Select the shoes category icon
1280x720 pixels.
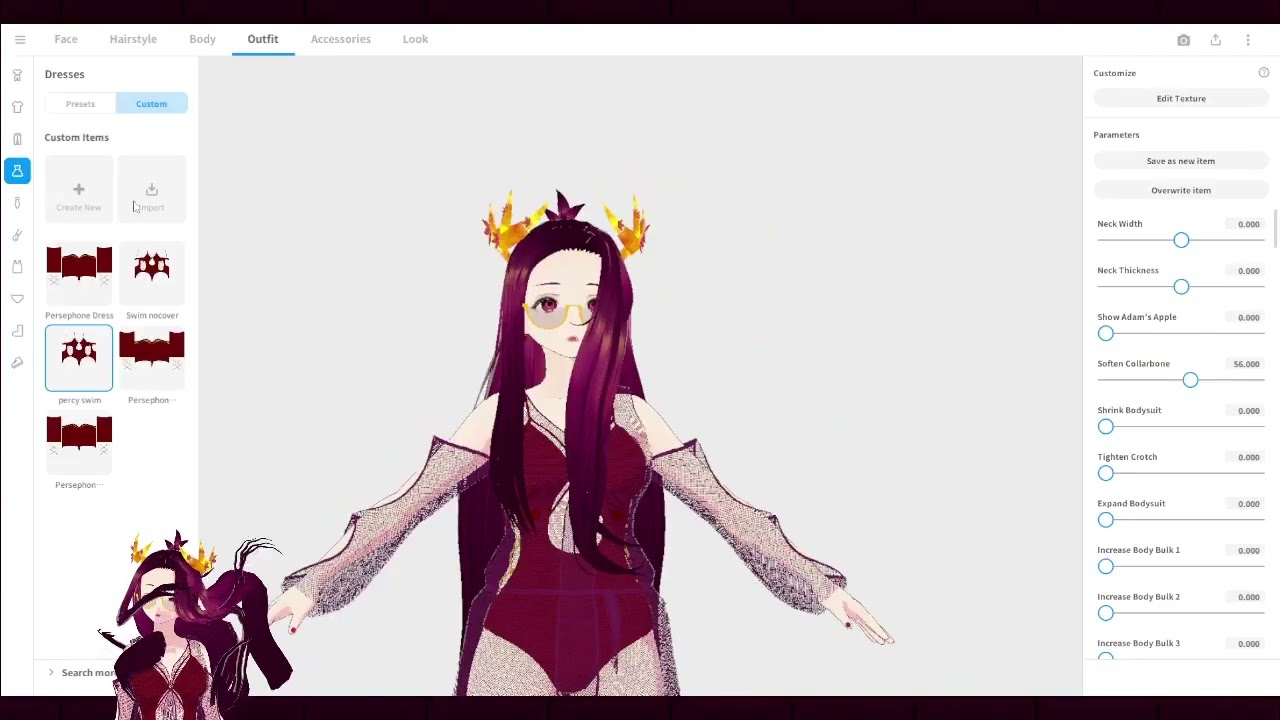[17, 363]
